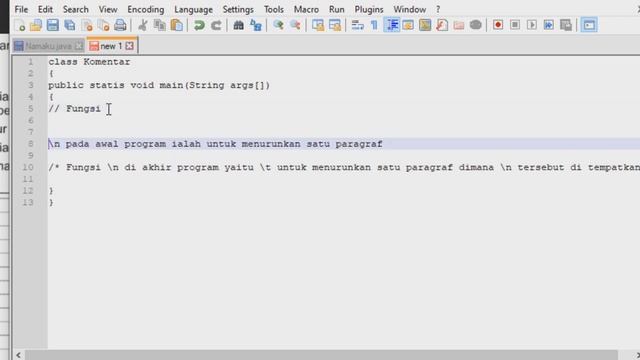This screenshot has height=360, width=640.
Task: Click the Open file folder icon
Action: (x=36, y=25)
